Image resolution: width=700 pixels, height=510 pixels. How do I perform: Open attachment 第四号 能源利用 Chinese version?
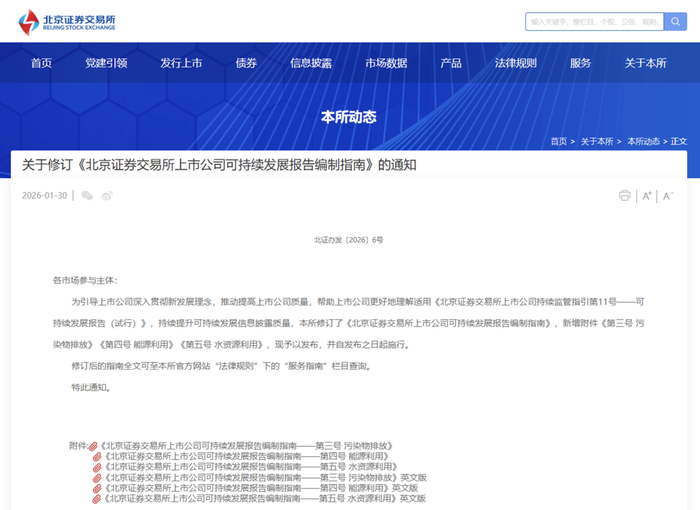(247, 456)
